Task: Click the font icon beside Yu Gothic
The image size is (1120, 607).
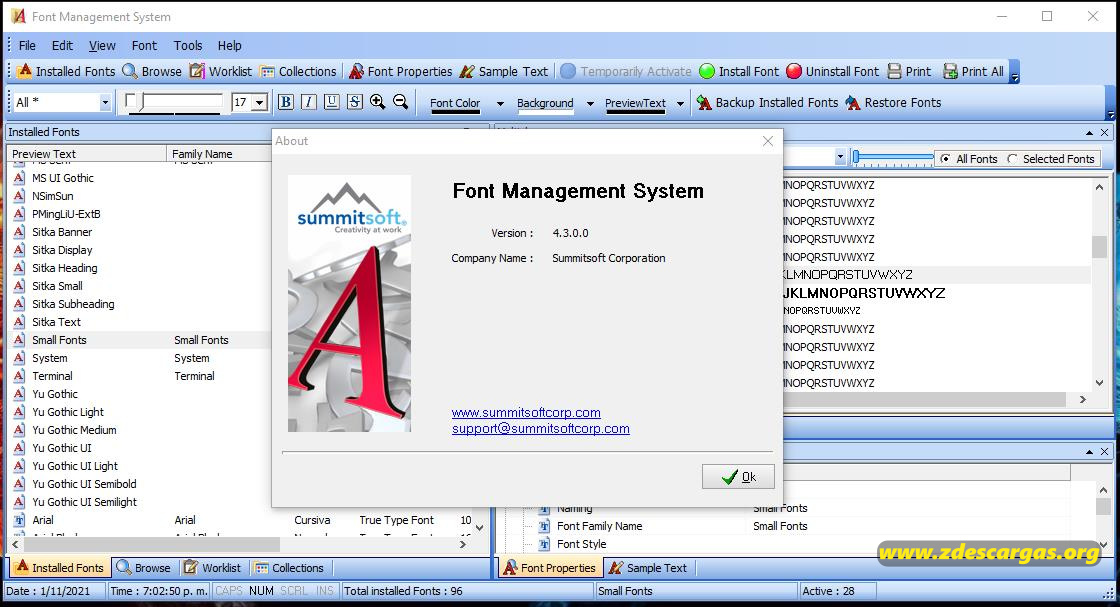Action: 19,394
